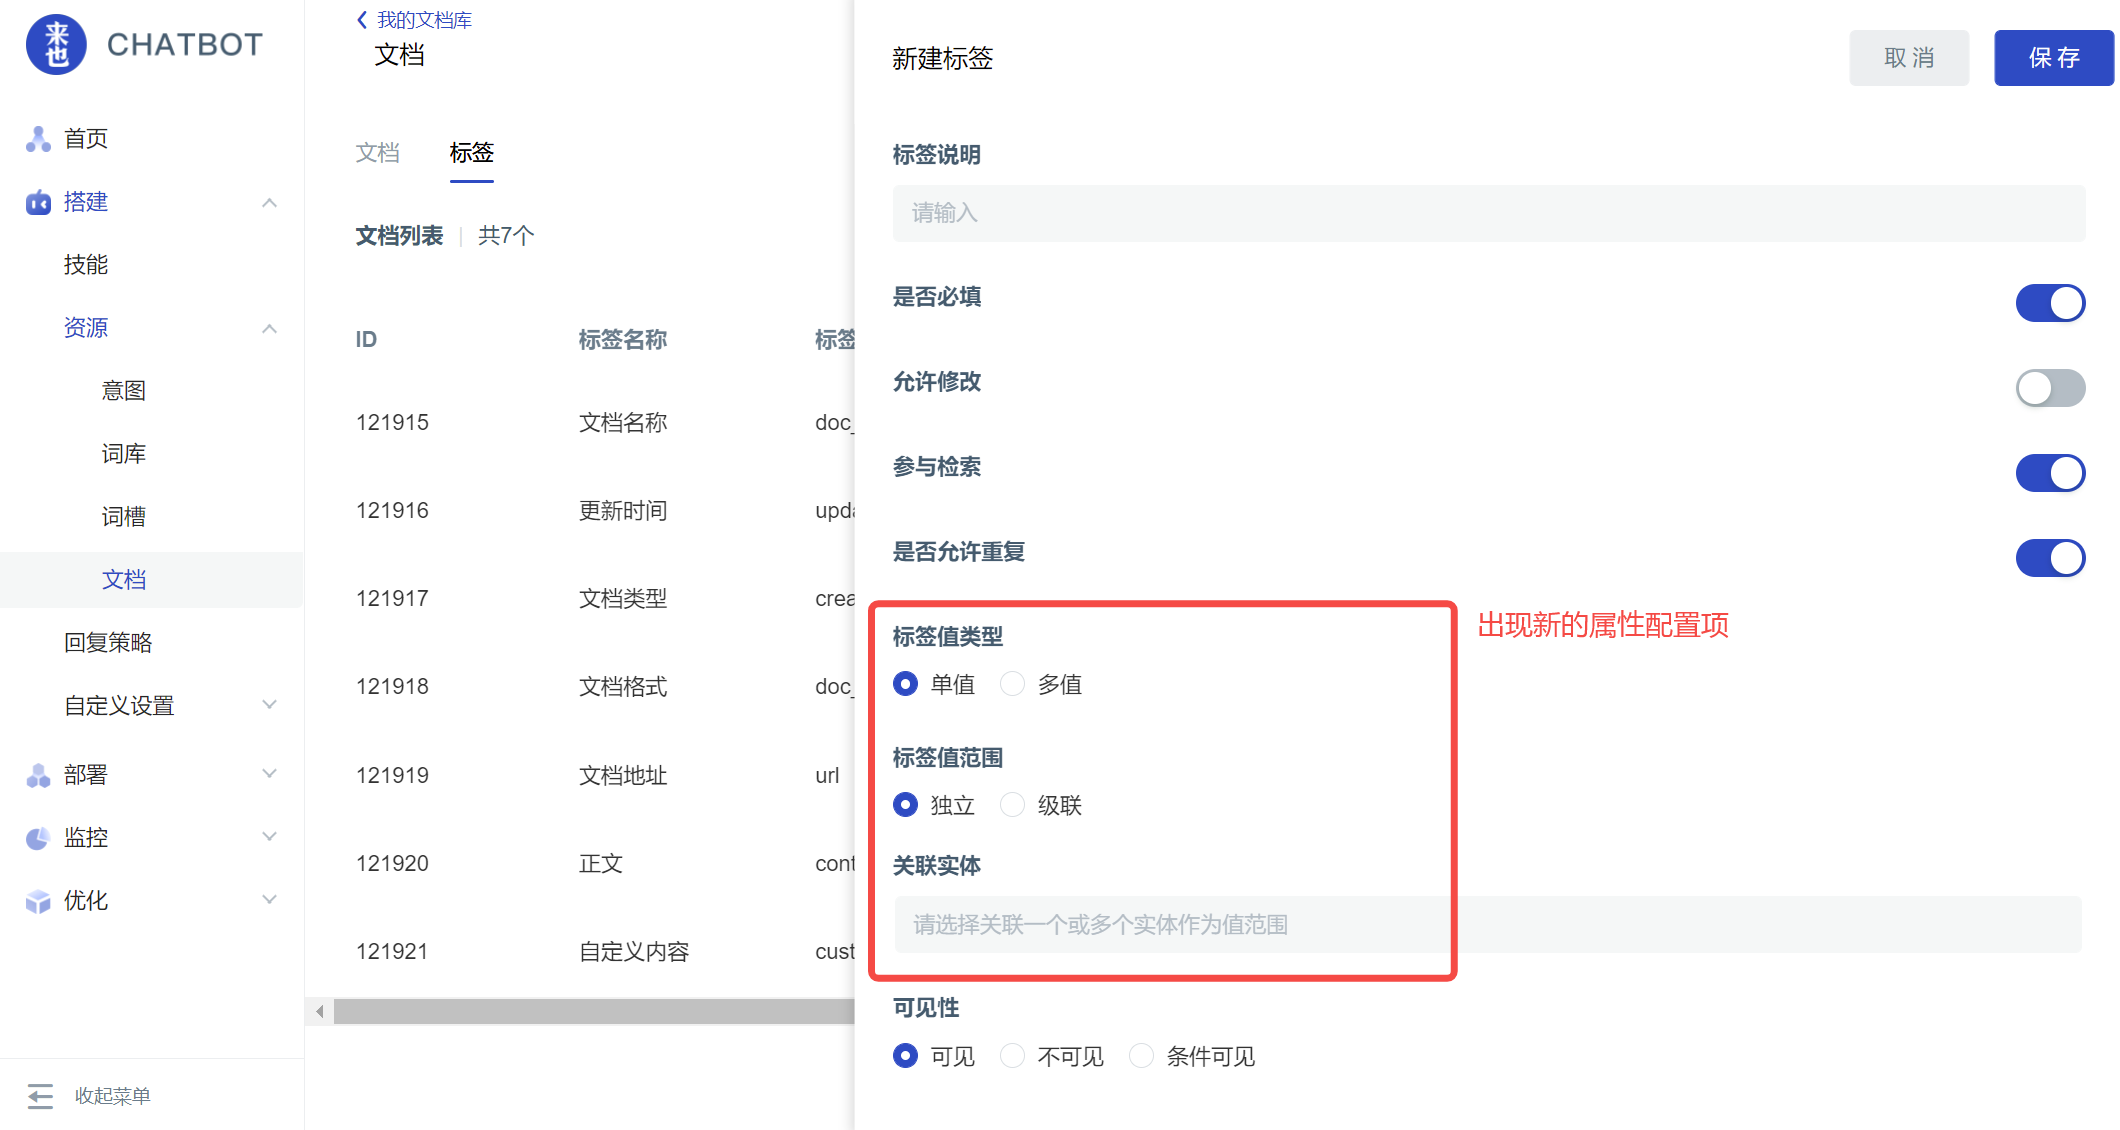Select the 多值 radio option
This screenshot has height=1130, width=2120.
tap(1012, 684)
